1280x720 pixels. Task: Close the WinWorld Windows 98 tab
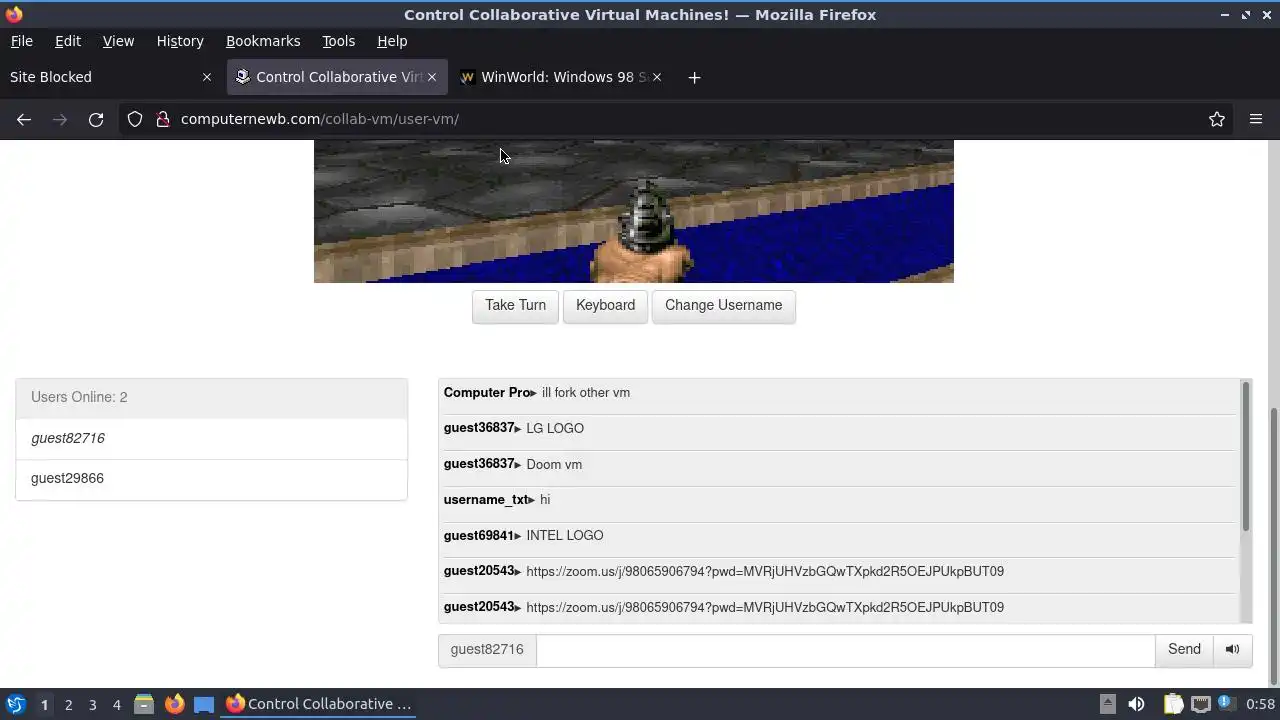656,77
